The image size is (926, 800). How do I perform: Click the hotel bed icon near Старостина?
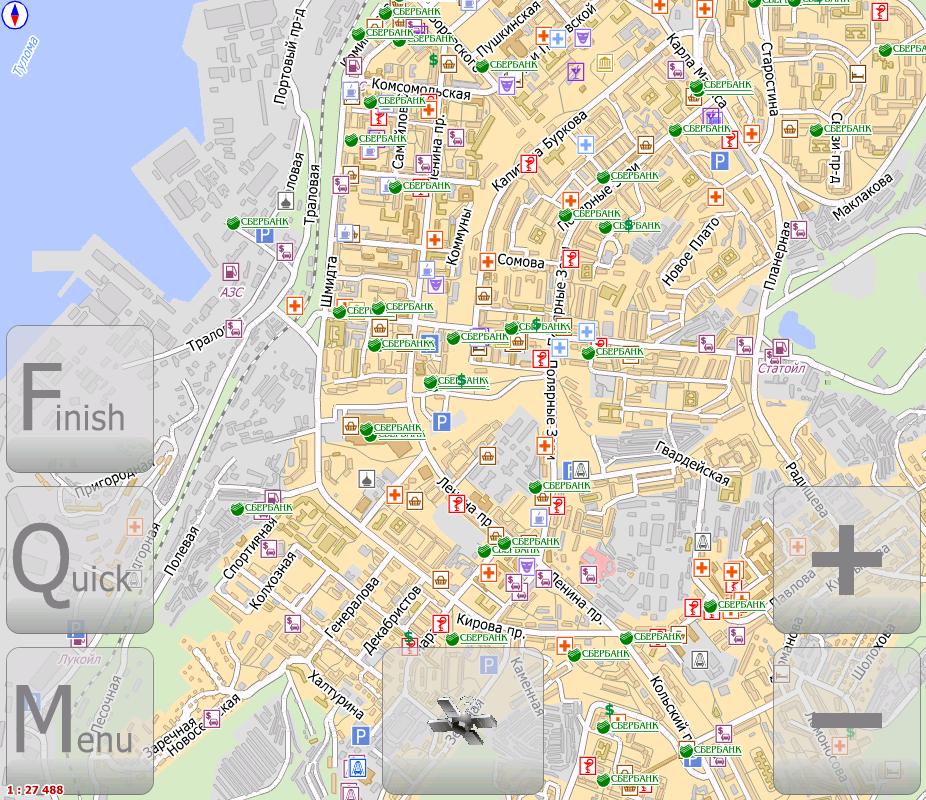click(857, 73)
